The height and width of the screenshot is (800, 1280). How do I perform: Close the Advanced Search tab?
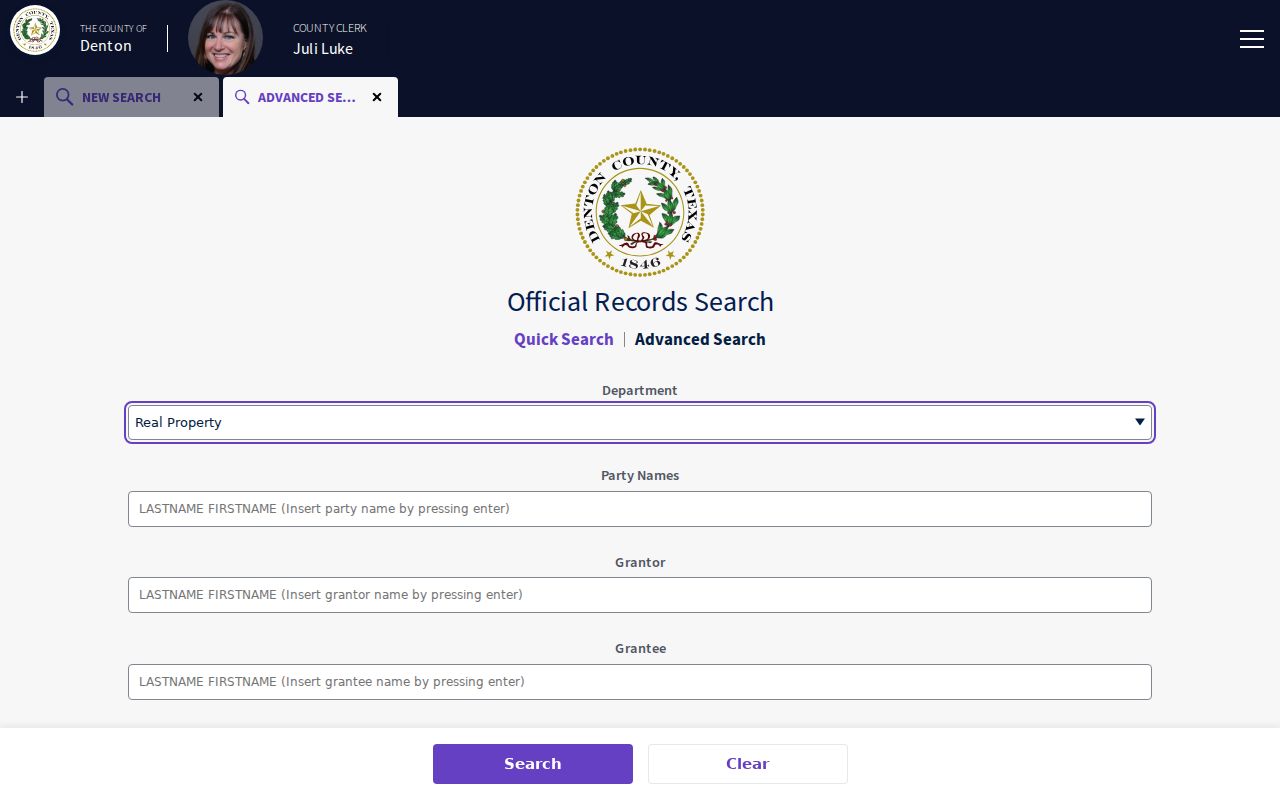coord(377,97)
